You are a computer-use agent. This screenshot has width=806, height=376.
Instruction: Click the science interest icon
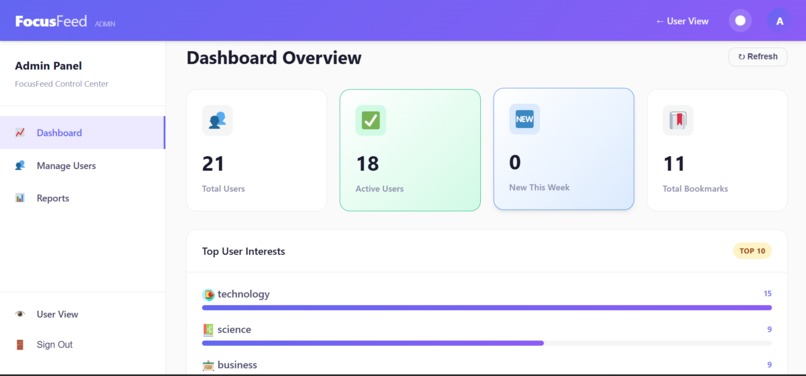click(208, 330)
